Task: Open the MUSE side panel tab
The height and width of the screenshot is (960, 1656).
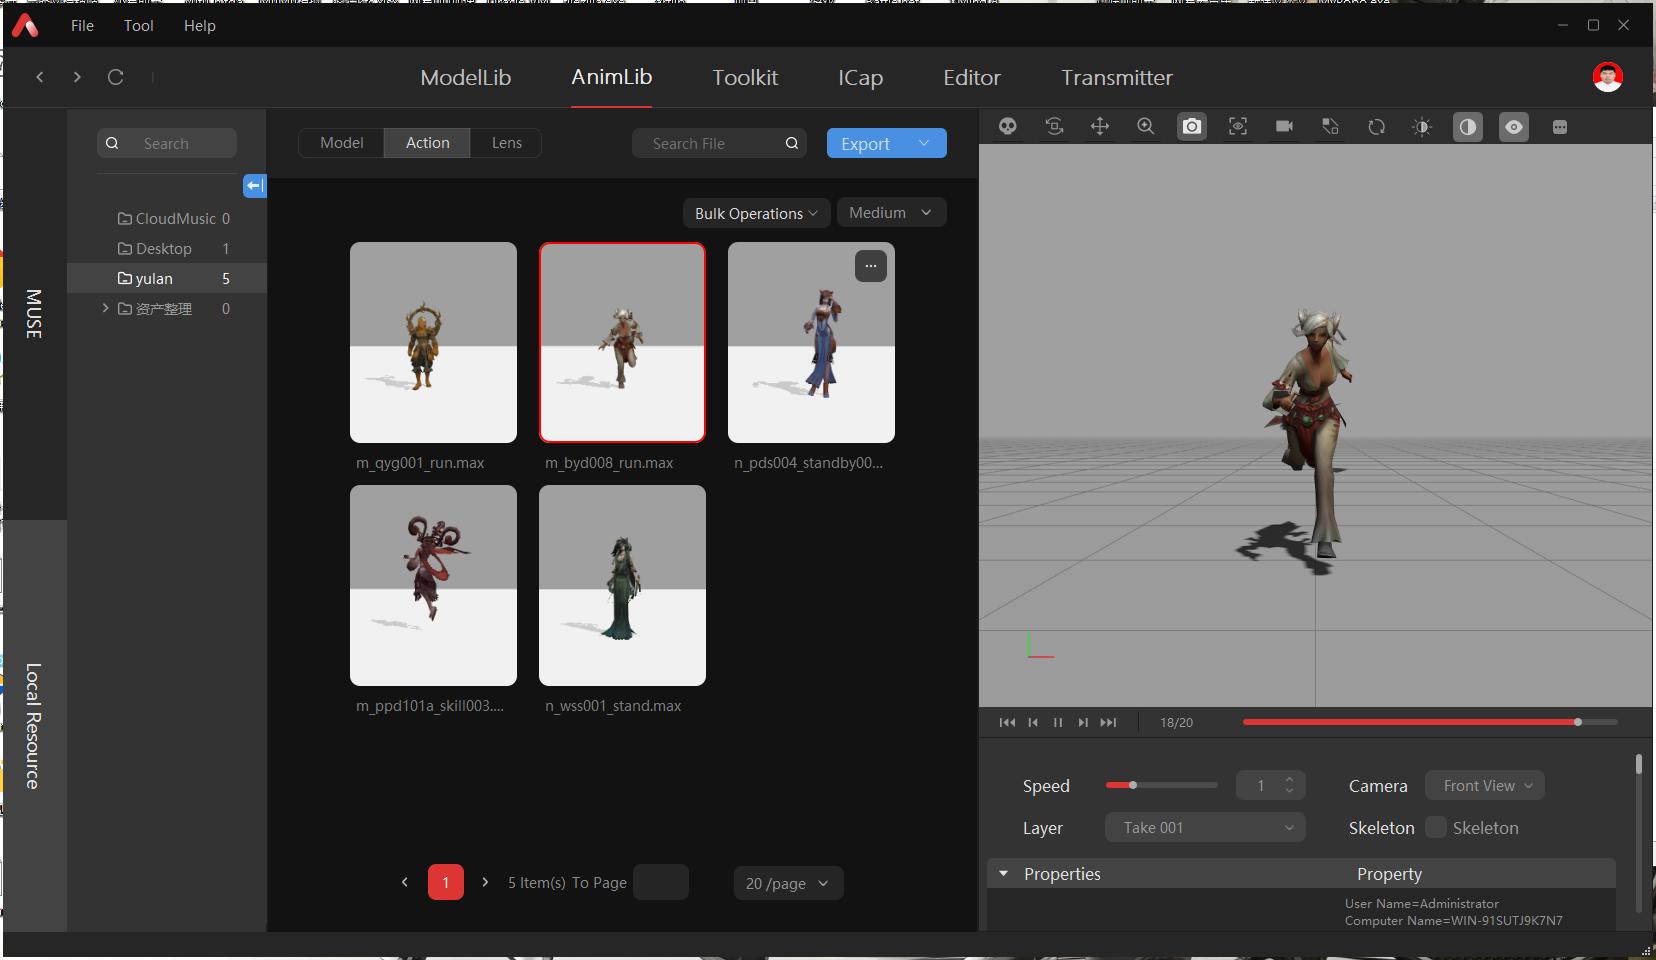Action: (35, 314)
